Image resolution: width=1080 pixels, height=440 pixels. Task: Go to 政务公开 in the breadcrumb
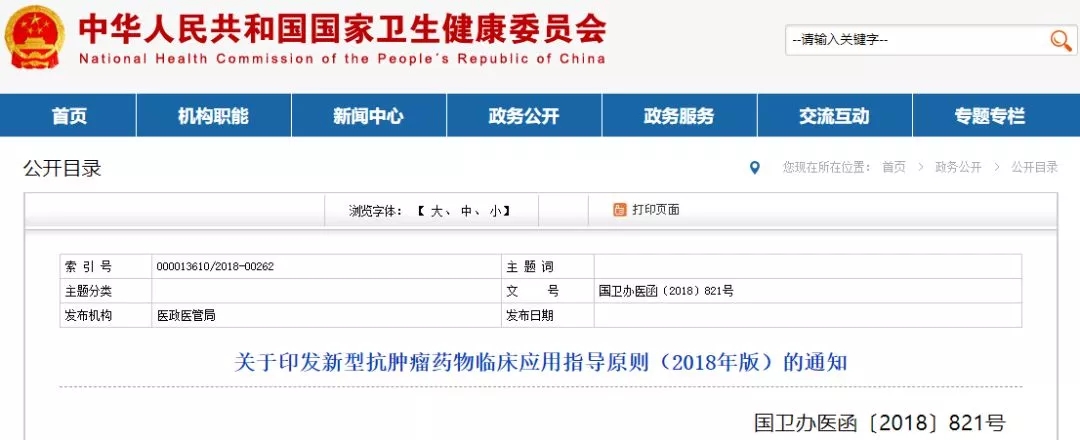point(958,167)
